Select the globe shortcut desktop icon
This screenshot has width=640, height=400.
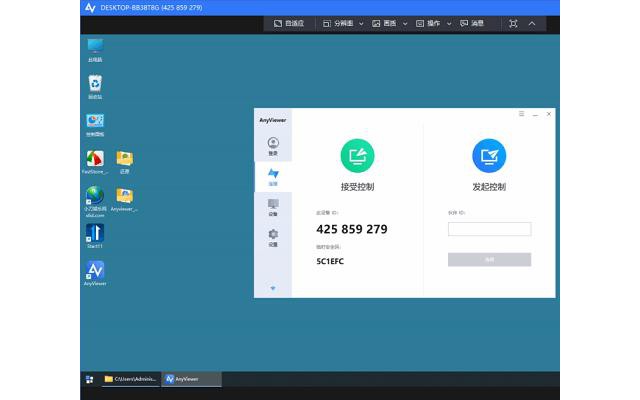pos(95,201)
